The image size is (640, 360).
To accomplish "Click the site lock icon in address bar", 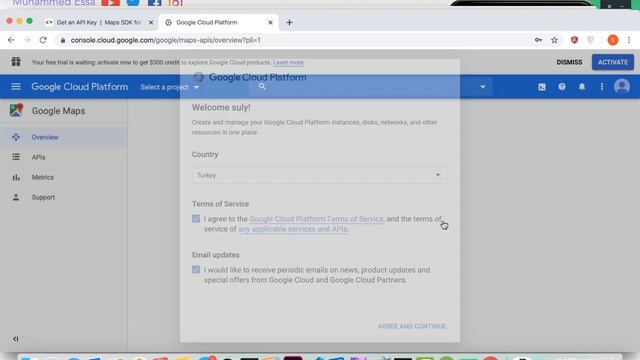I will [x=62, y=40].
